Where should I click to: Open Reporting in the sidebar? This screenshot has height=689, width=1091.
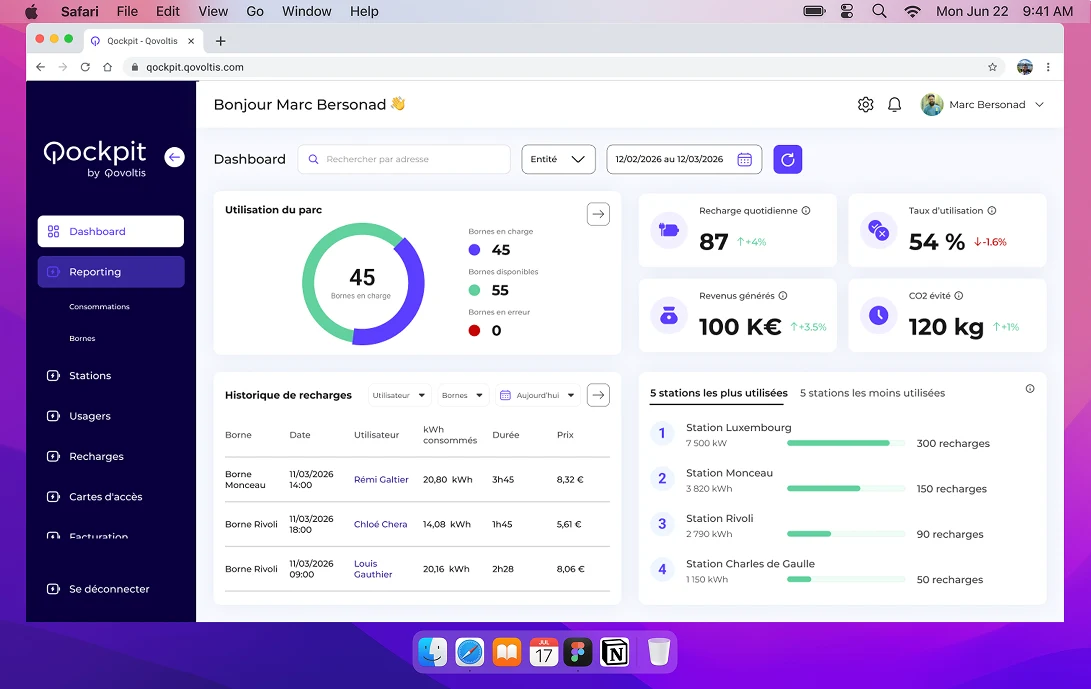point(111,272)
